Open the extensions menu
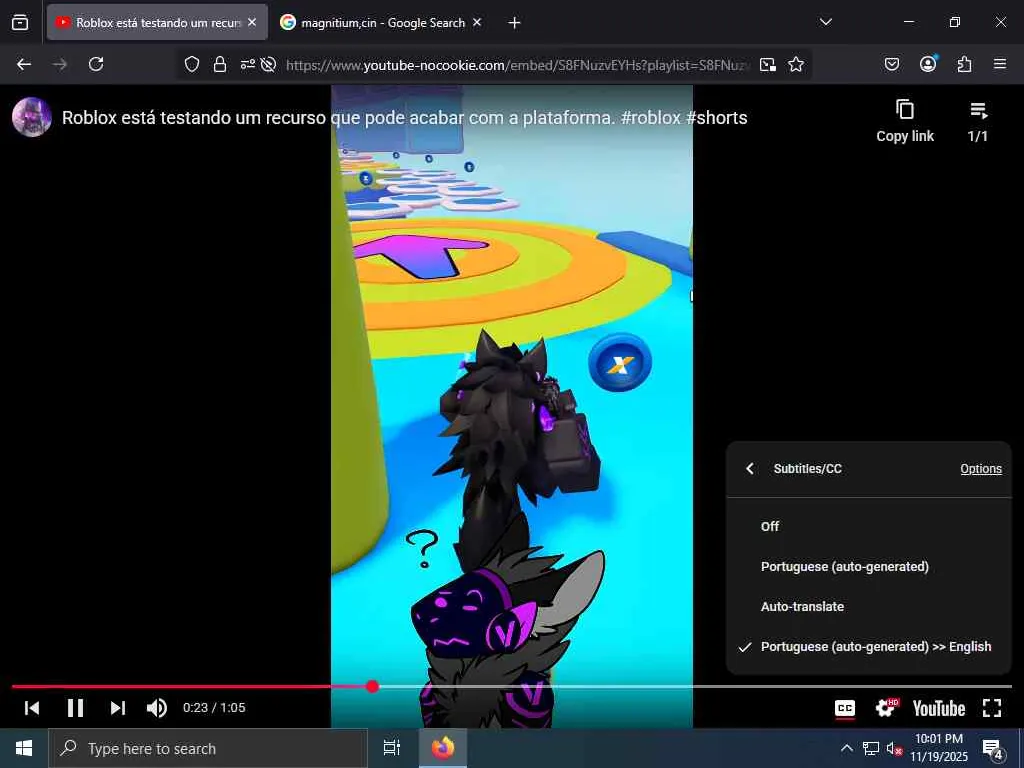The image size is (1024, 768). [x=964, y=64]
